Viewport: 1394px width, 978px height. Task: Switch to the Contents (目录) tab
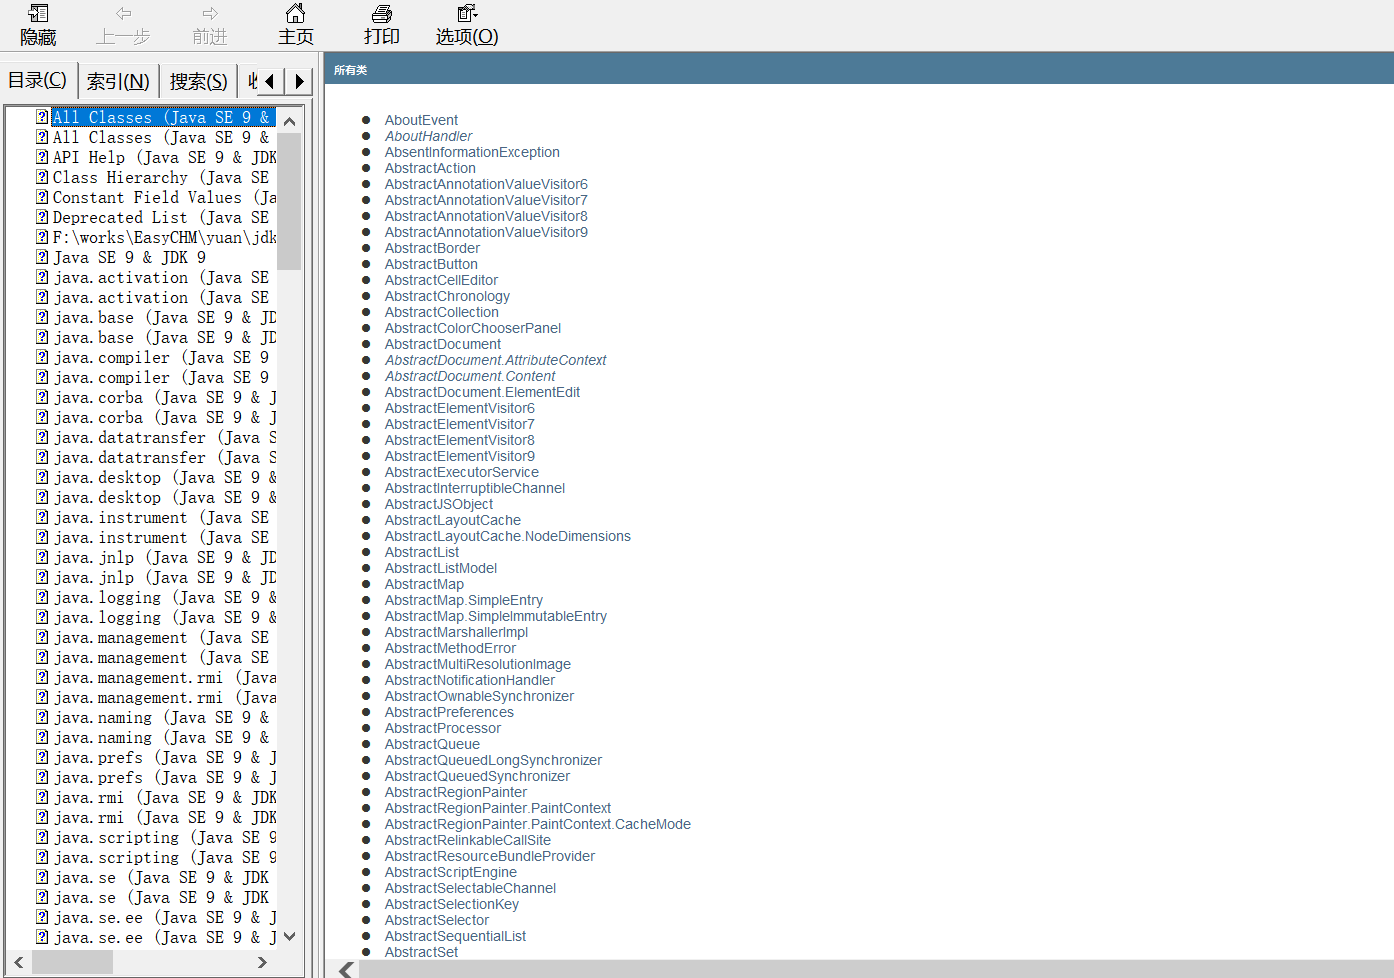(x=38, y=80)
